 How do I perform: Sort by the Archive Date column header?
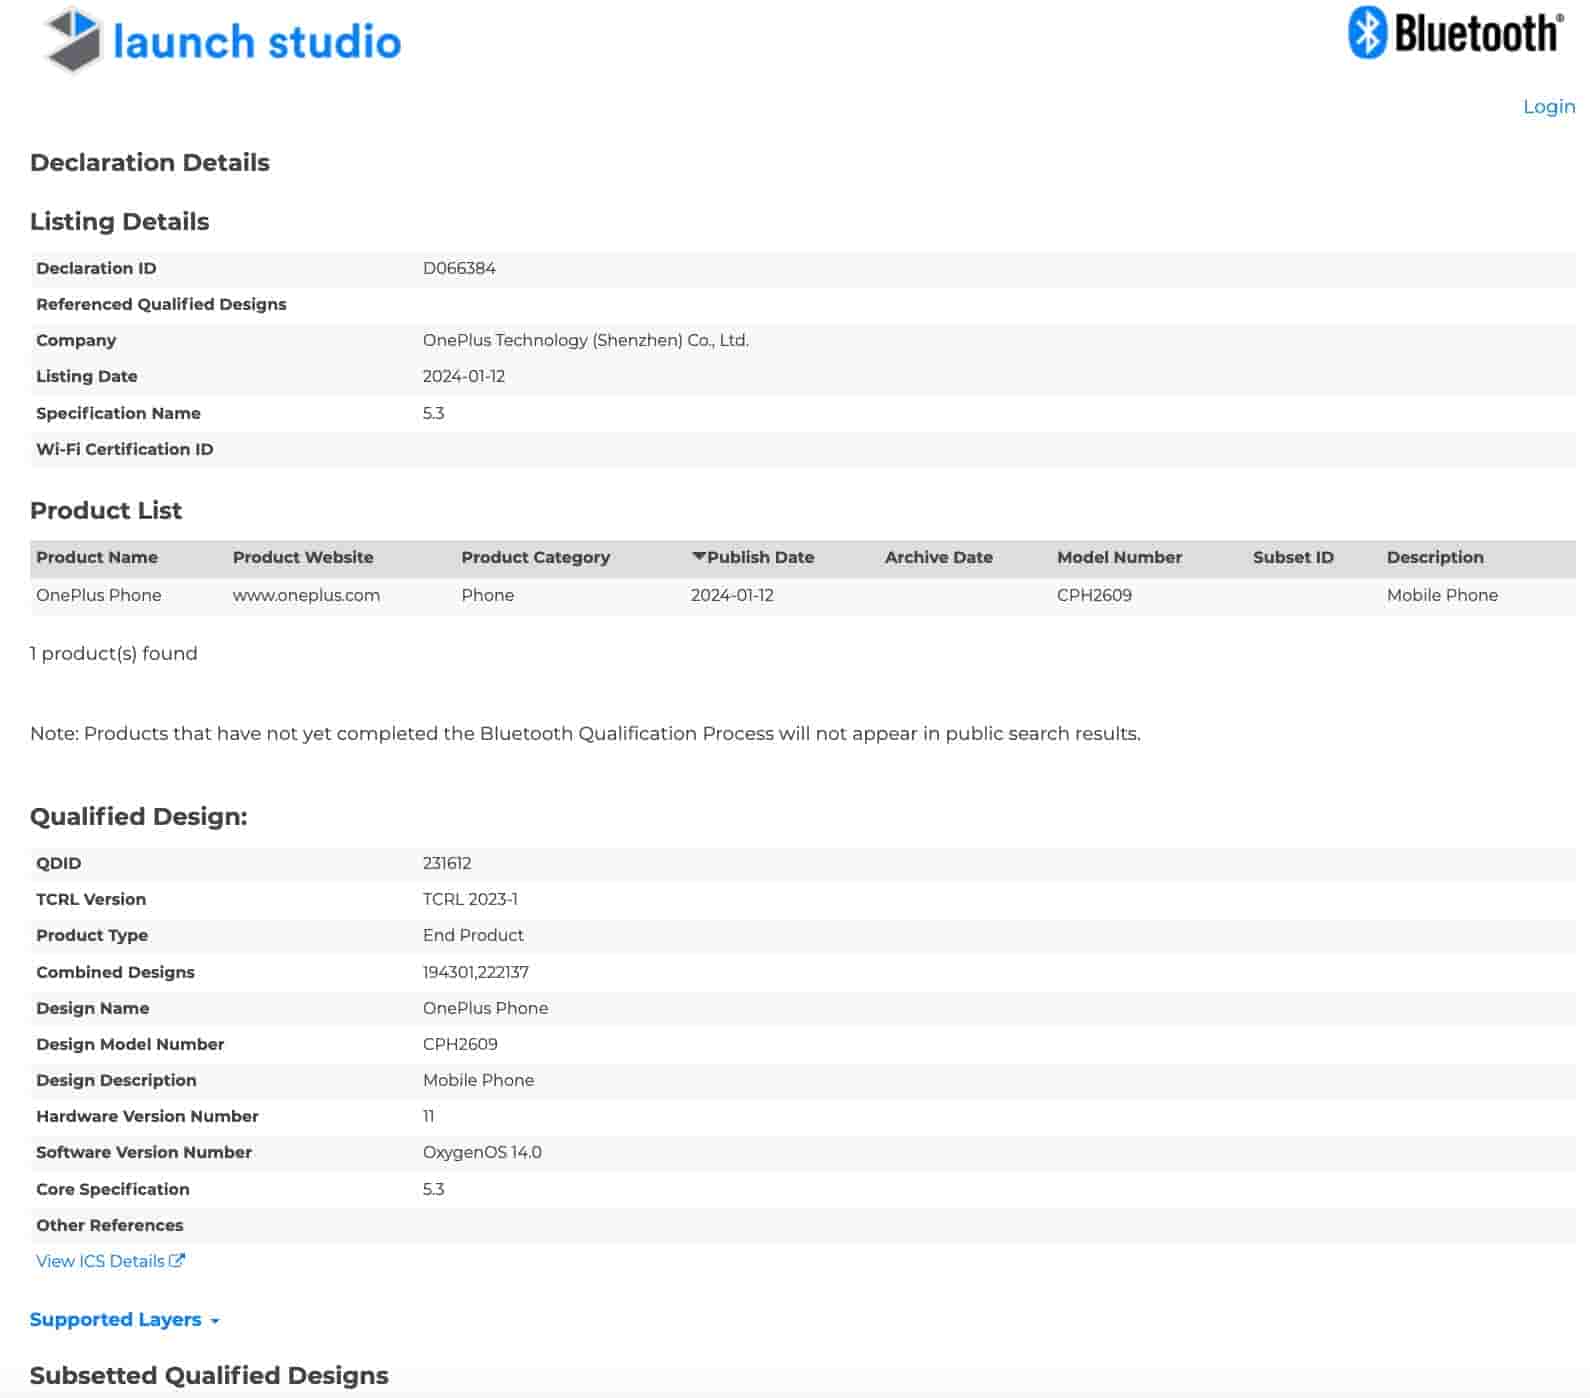click(x=938, y=557)
